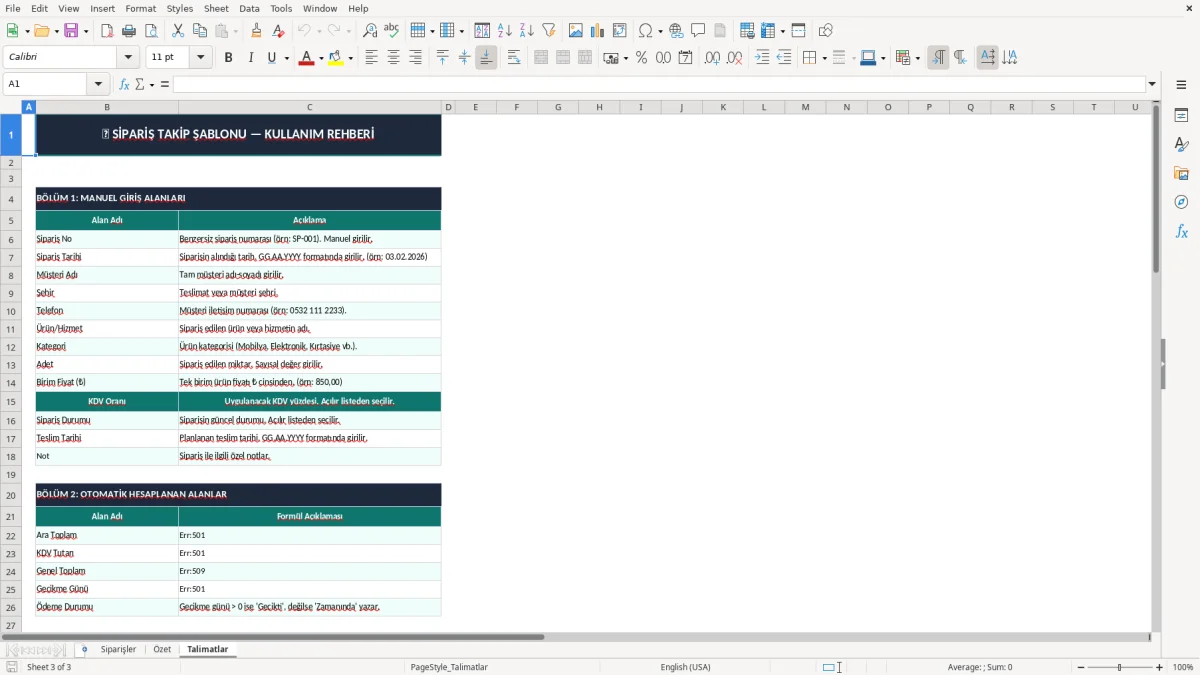Viewport: 1200px width, 675px height.
Task: Toggle Align Bottom vertical alignment
Action: tap(486, 58)
